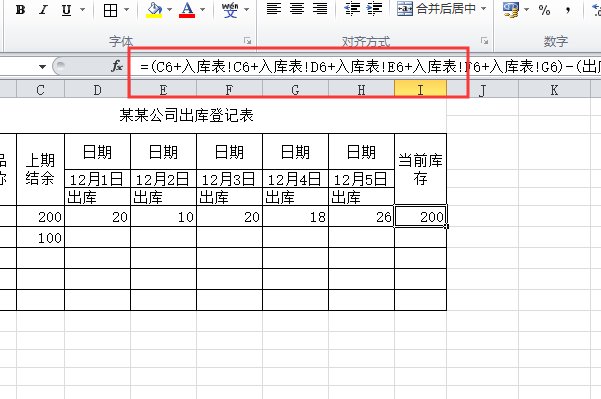Open borders dropdown arrow
601x399 pixels.
coord(126,10)
